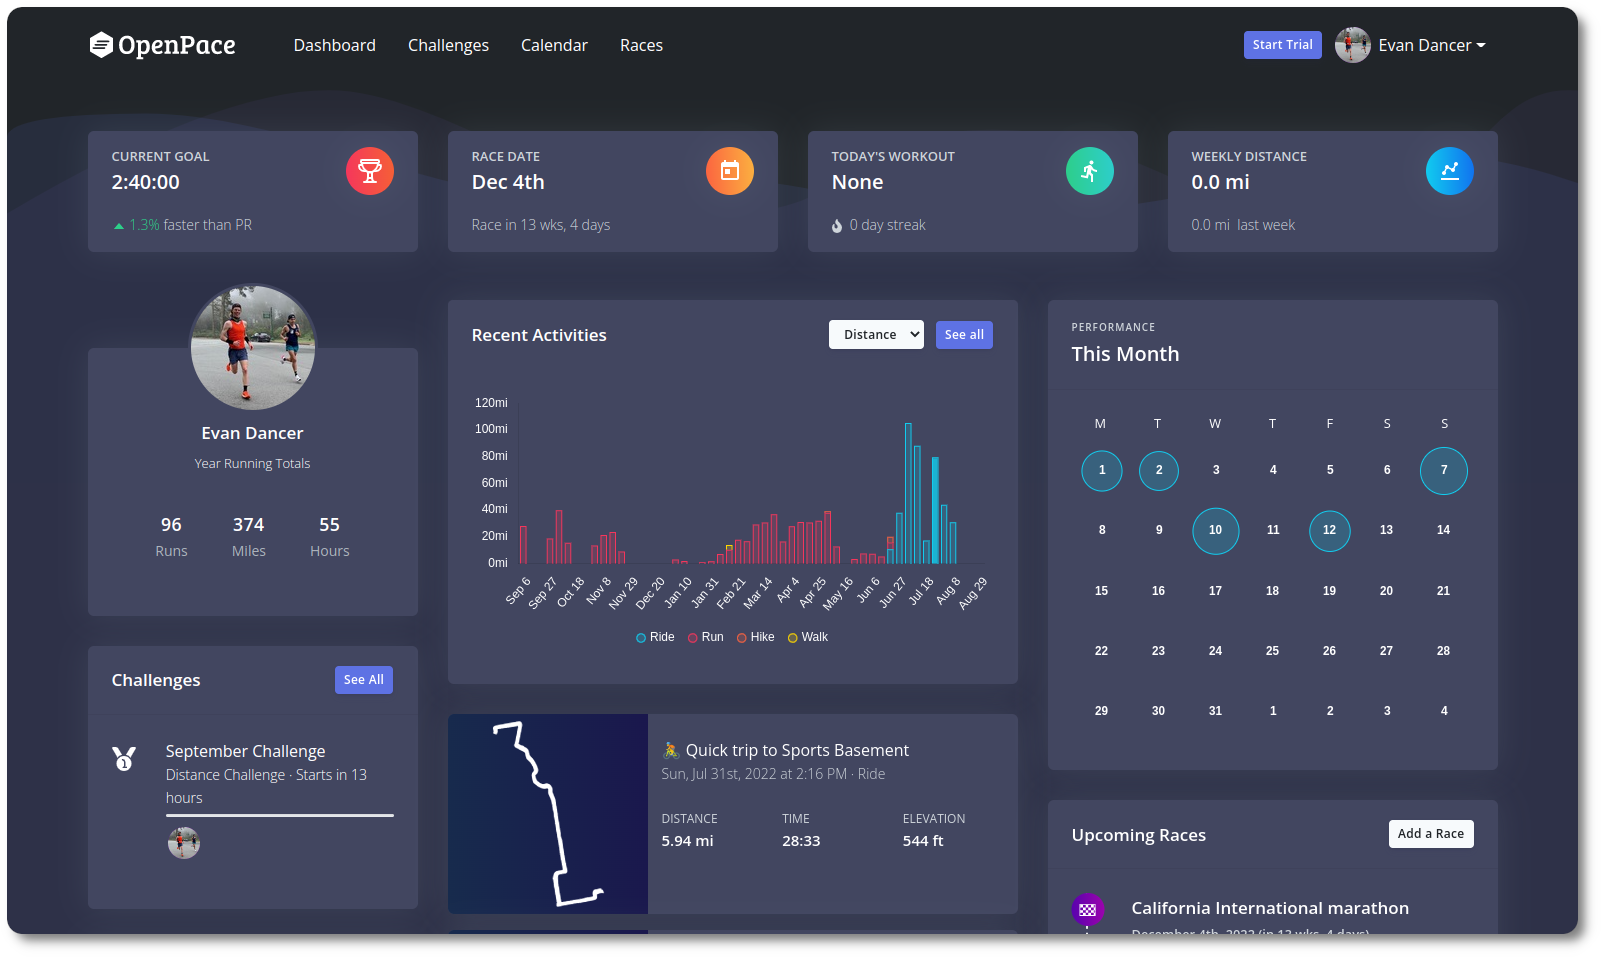The width and height of the screenshot is (1601, 957).
Task: Click the Start Trial button
Action: point(1283,45)
